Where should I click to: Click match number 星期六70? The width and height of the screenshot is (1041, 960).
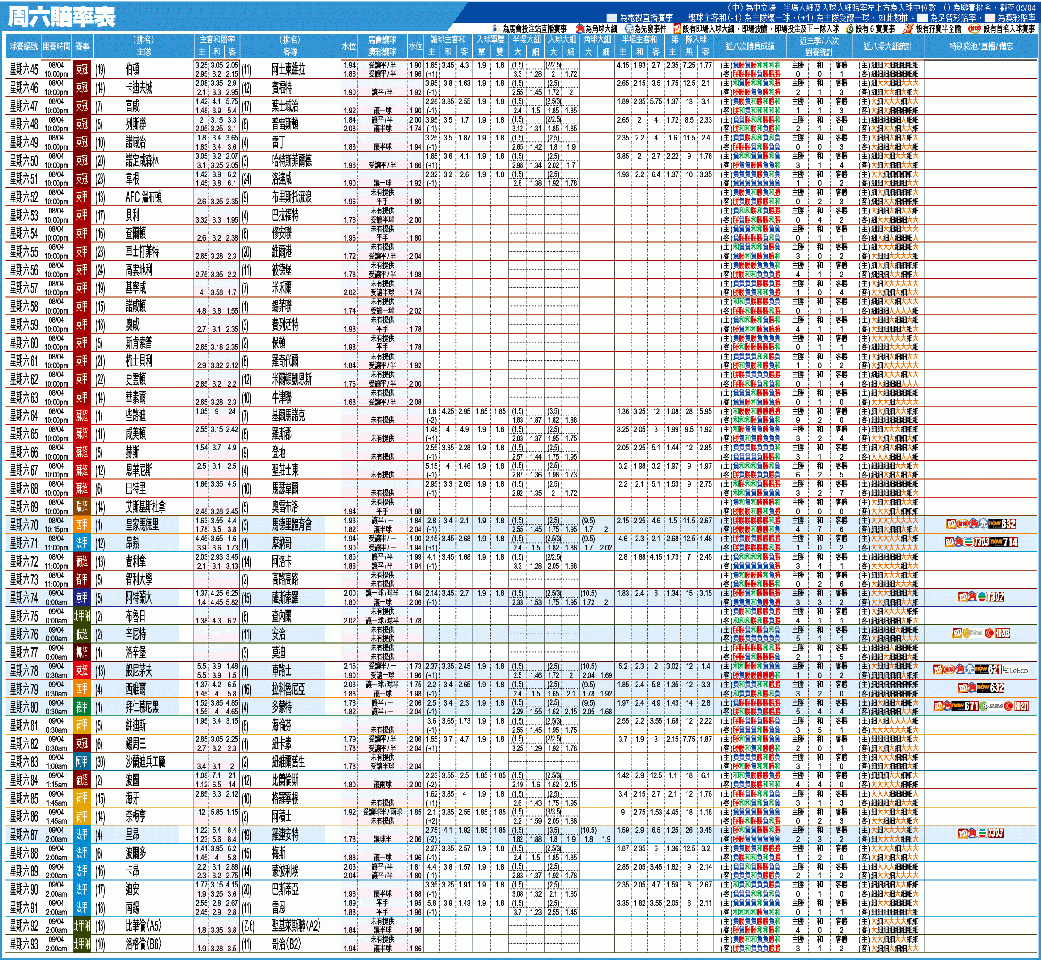(24, 524)
